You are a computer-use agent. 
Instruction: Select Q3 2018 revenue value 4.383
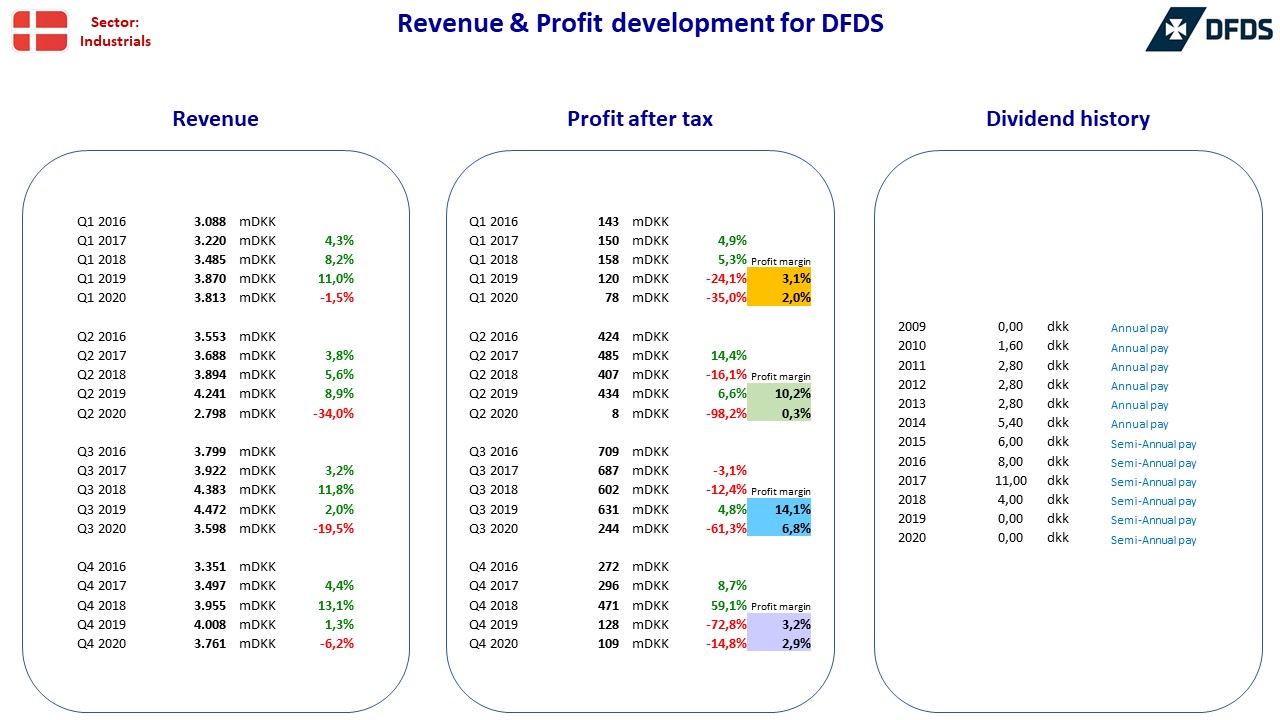click(x=210, y=490)
